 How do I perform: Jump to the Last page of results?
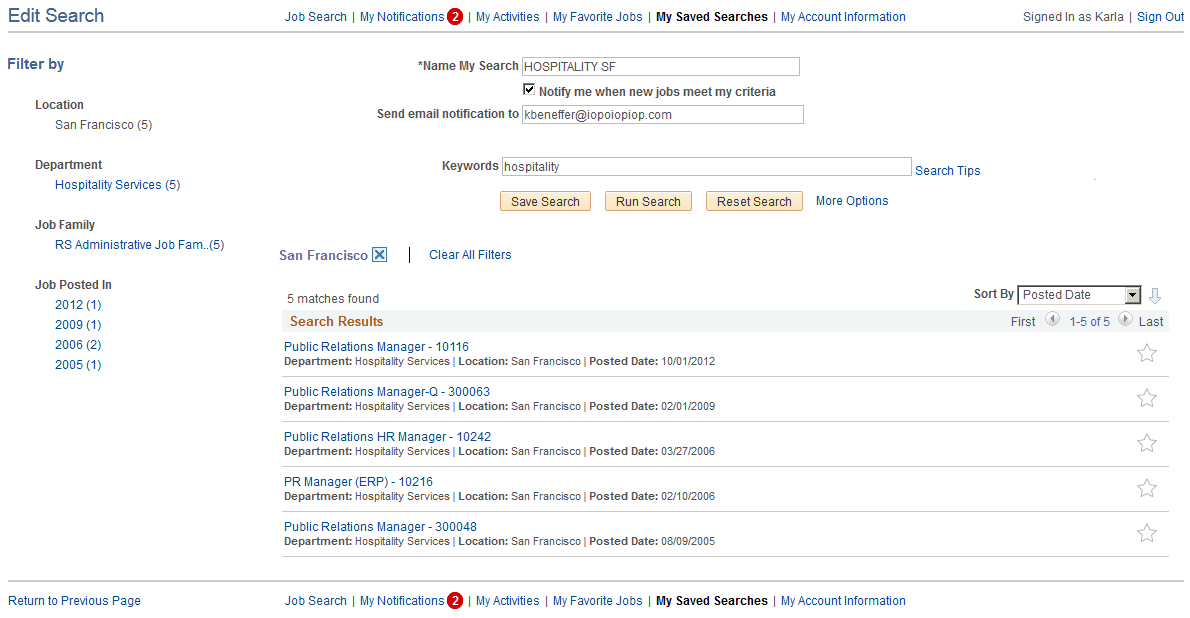(1150, 321)
